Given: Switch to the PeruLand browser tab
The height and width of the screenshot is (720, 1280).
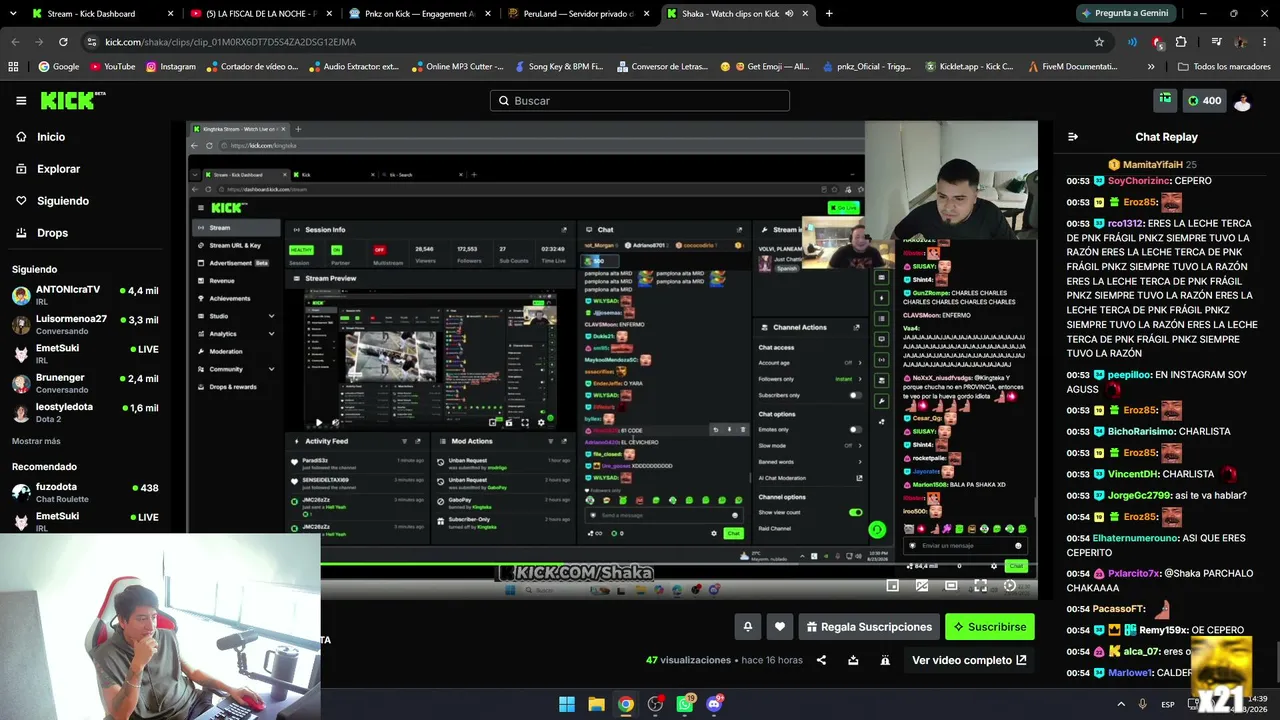Looking at the screenshot, I should [x=577, y=14].
